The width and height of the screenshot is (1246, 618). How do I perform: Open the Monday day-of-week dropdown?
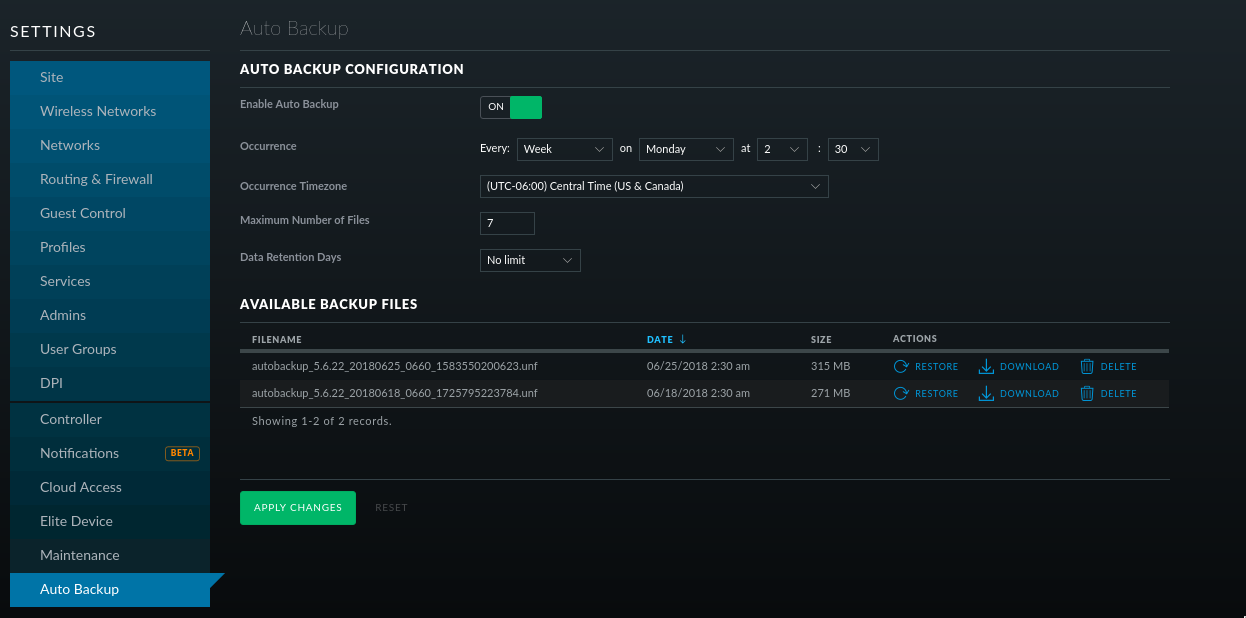click(x=686, y=149)
